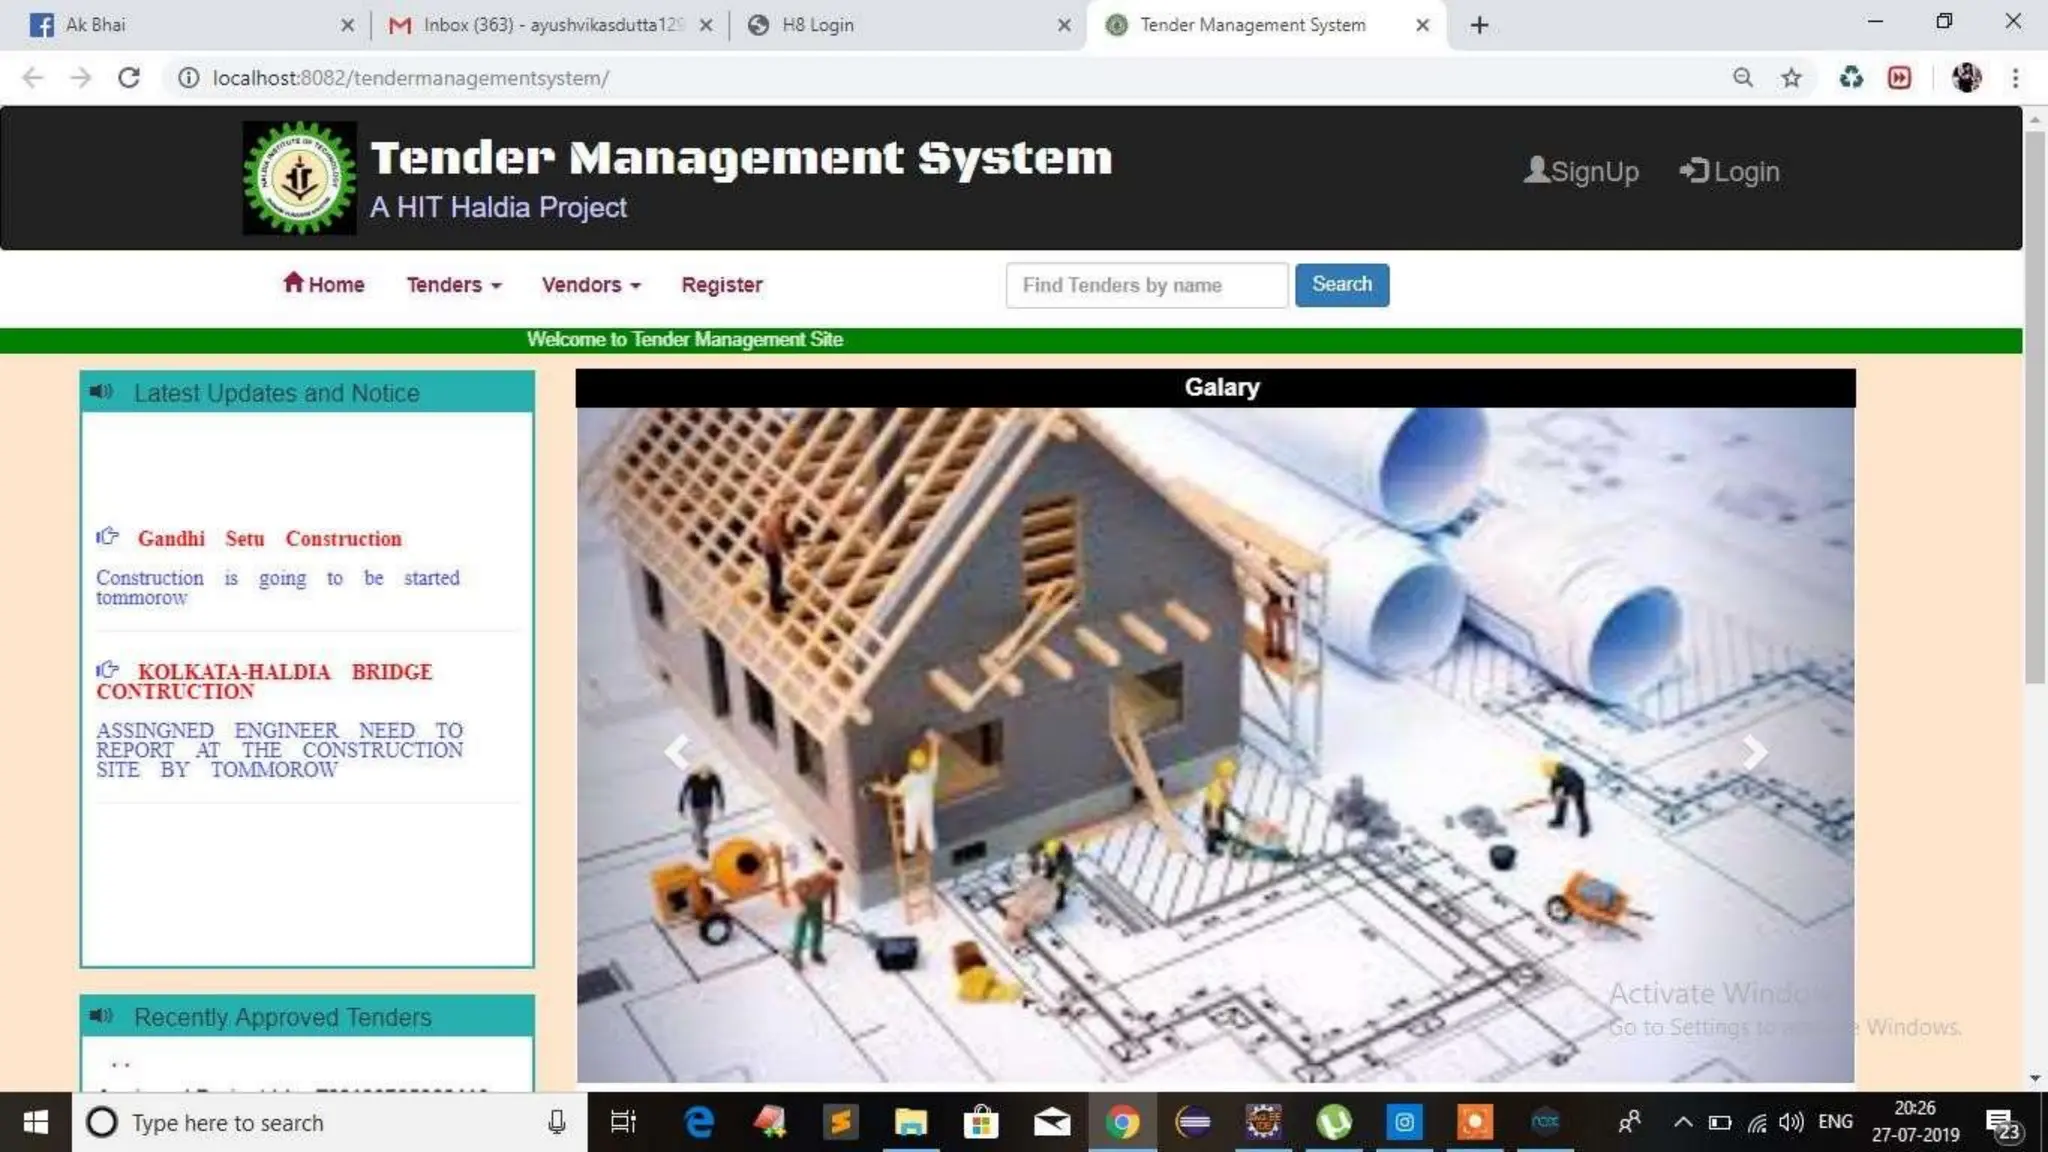2048x1152 pixels.
Task: Open Chrome three-dot menu
Action: pos(2015,78)
